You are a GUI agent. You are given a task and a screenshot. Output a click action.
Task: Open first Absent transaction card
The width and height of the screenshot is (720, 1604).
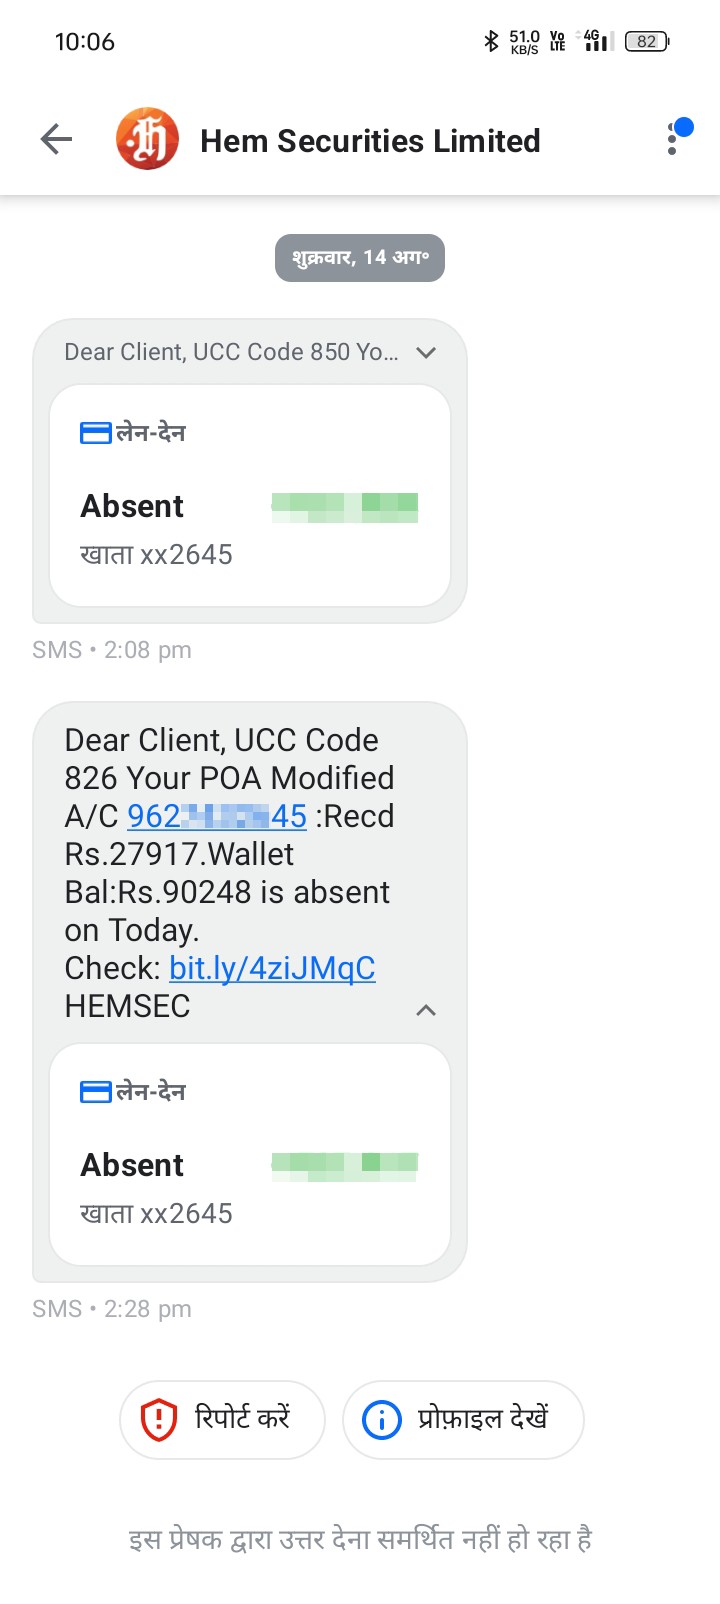pyautogui.click(x=250, y=496)
